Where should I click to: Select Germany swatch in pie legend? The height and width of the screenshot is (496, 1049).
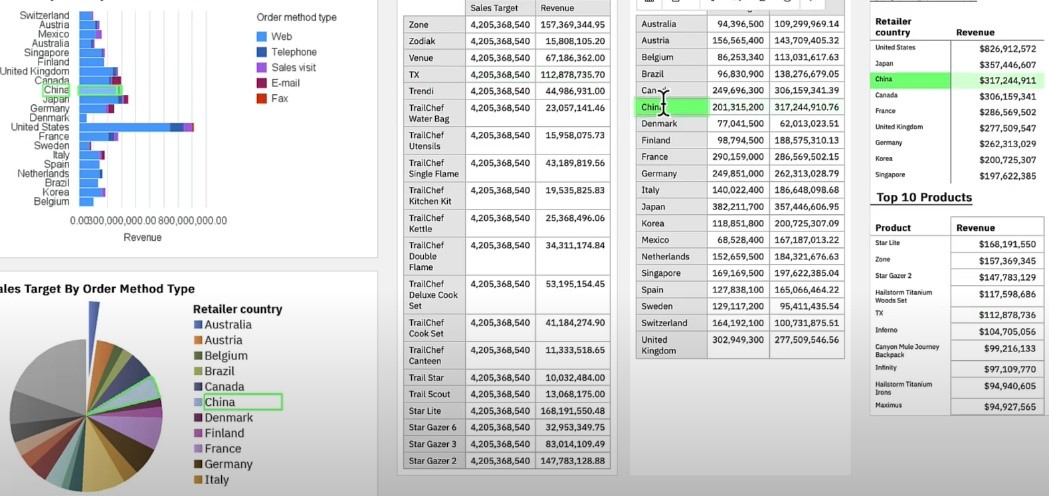pyautogui.click(x=197, y=464)
